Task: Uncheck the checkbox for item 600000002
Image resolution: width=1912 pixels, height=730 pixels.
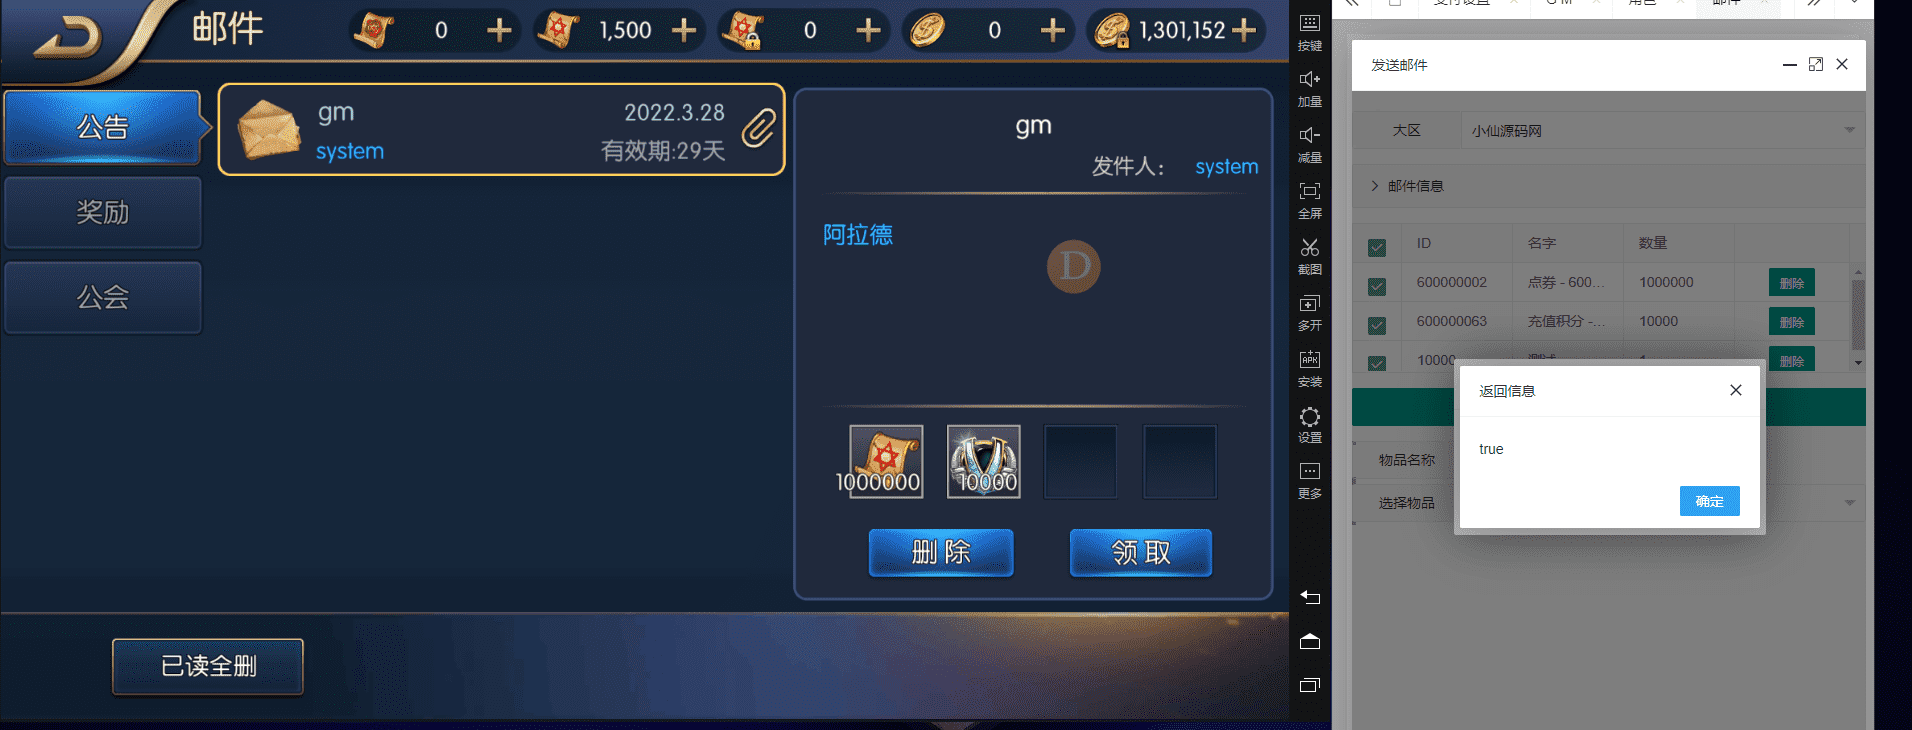Action: click(1377, 286)
